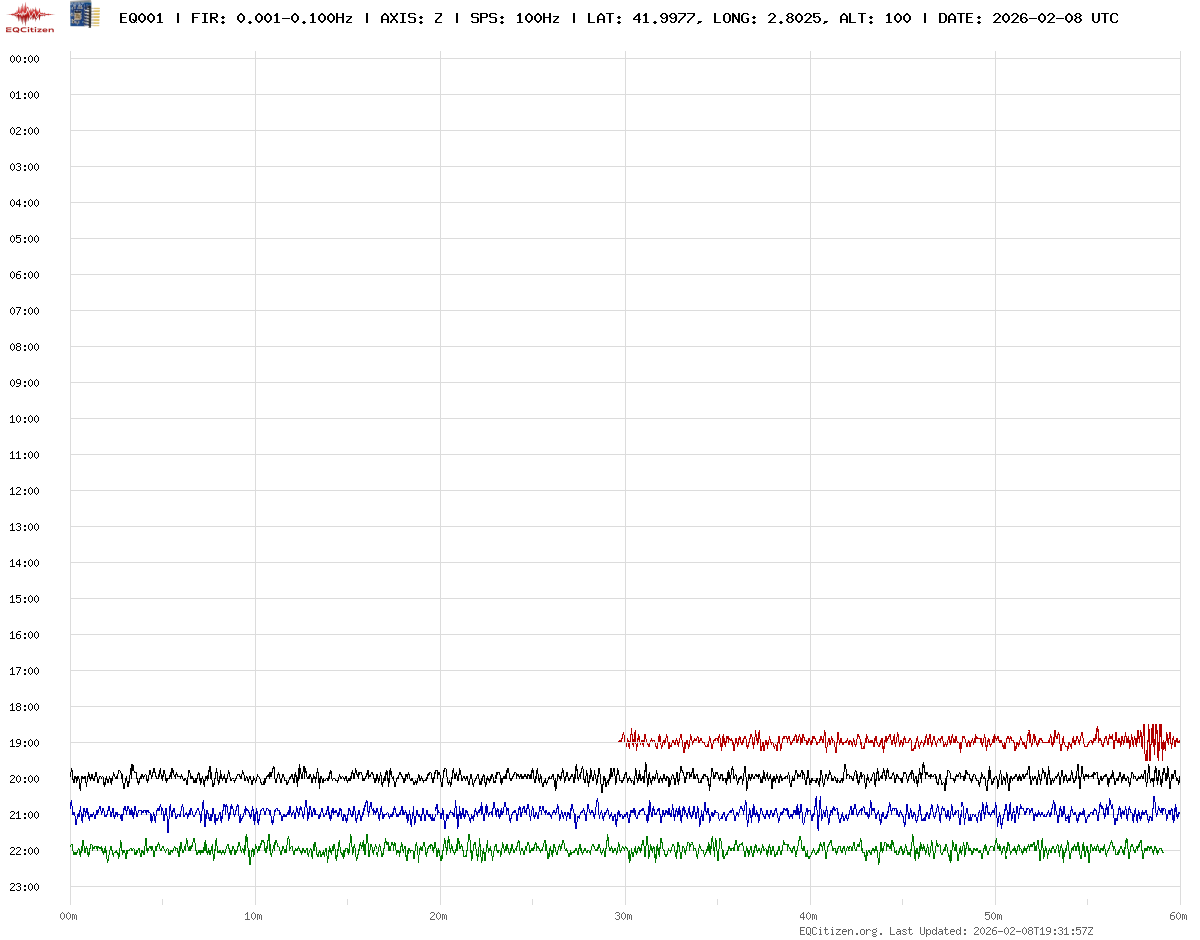This screenshot has width=1200, height=940.
Task: Select the FIR 0.001-0.100Hz filter text
Action: point(271,18)
